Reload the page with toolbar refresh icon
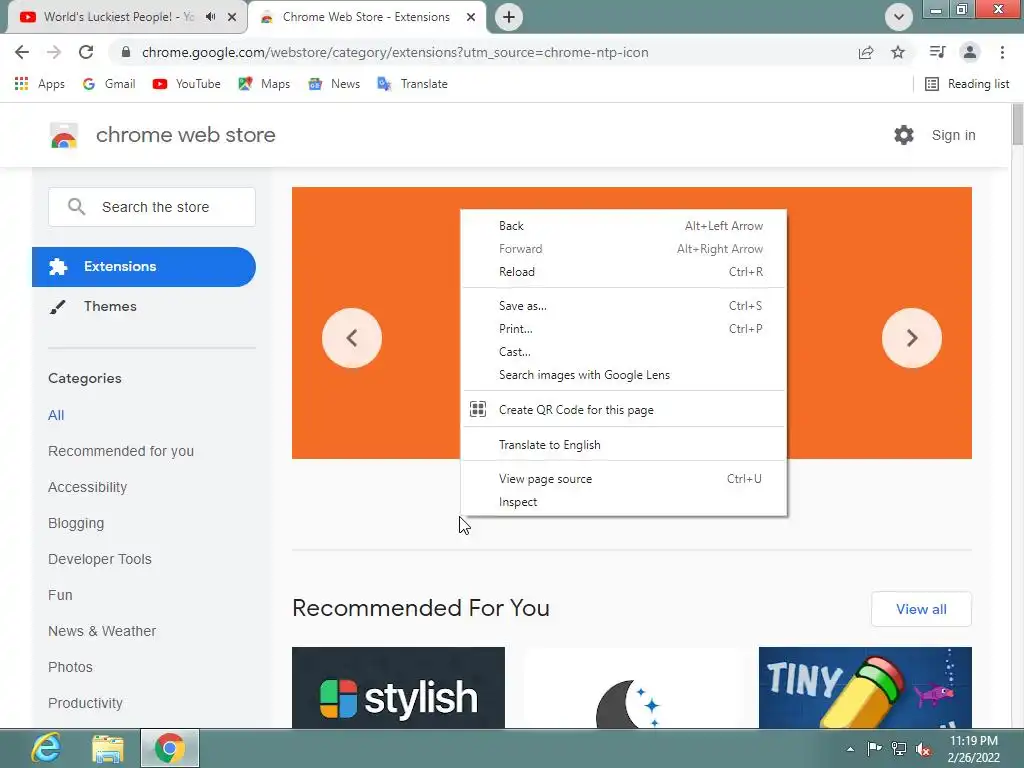 (x=86, y=52)
